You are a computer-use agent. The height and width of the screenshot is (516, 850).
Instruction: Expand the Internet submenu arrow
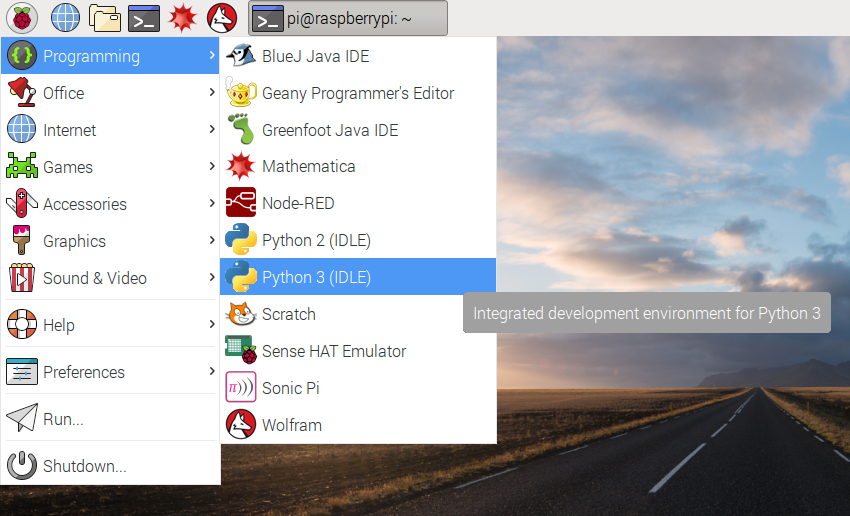click(211, 129)
